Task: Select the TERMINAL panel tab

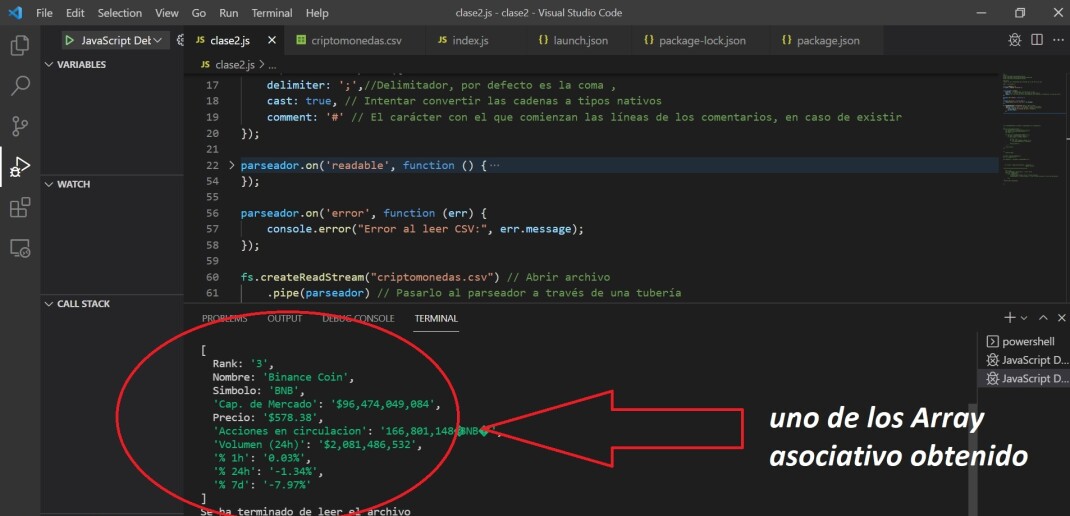Action: 436,318
